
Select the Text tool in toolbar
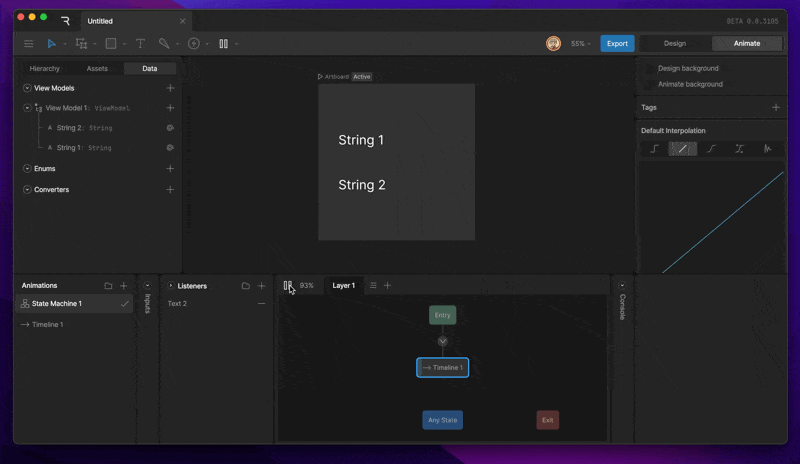140,44
